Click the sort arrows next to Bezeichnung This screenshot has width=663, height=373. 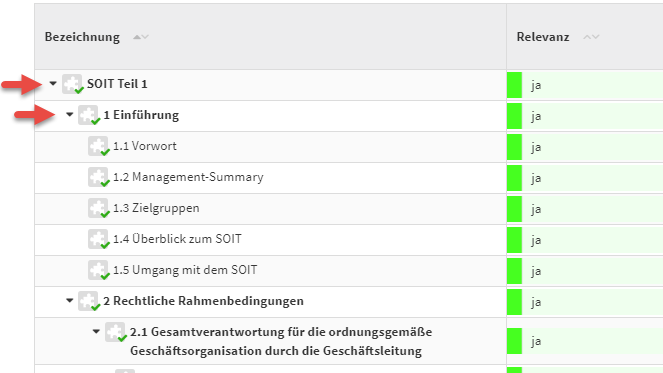[x=141, y=37]
